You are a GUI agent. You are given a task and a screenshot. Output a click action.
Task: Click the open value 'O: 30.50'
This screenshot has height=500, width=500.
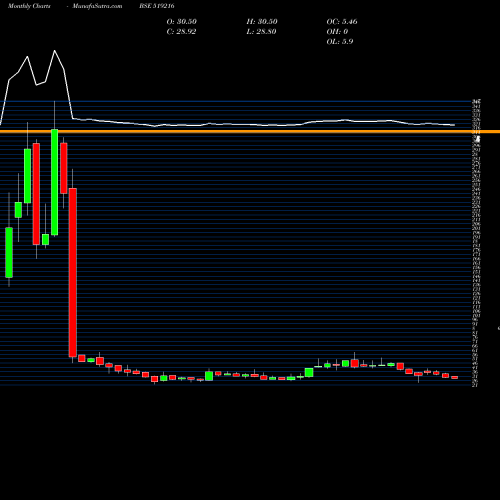tap(182, 21)
